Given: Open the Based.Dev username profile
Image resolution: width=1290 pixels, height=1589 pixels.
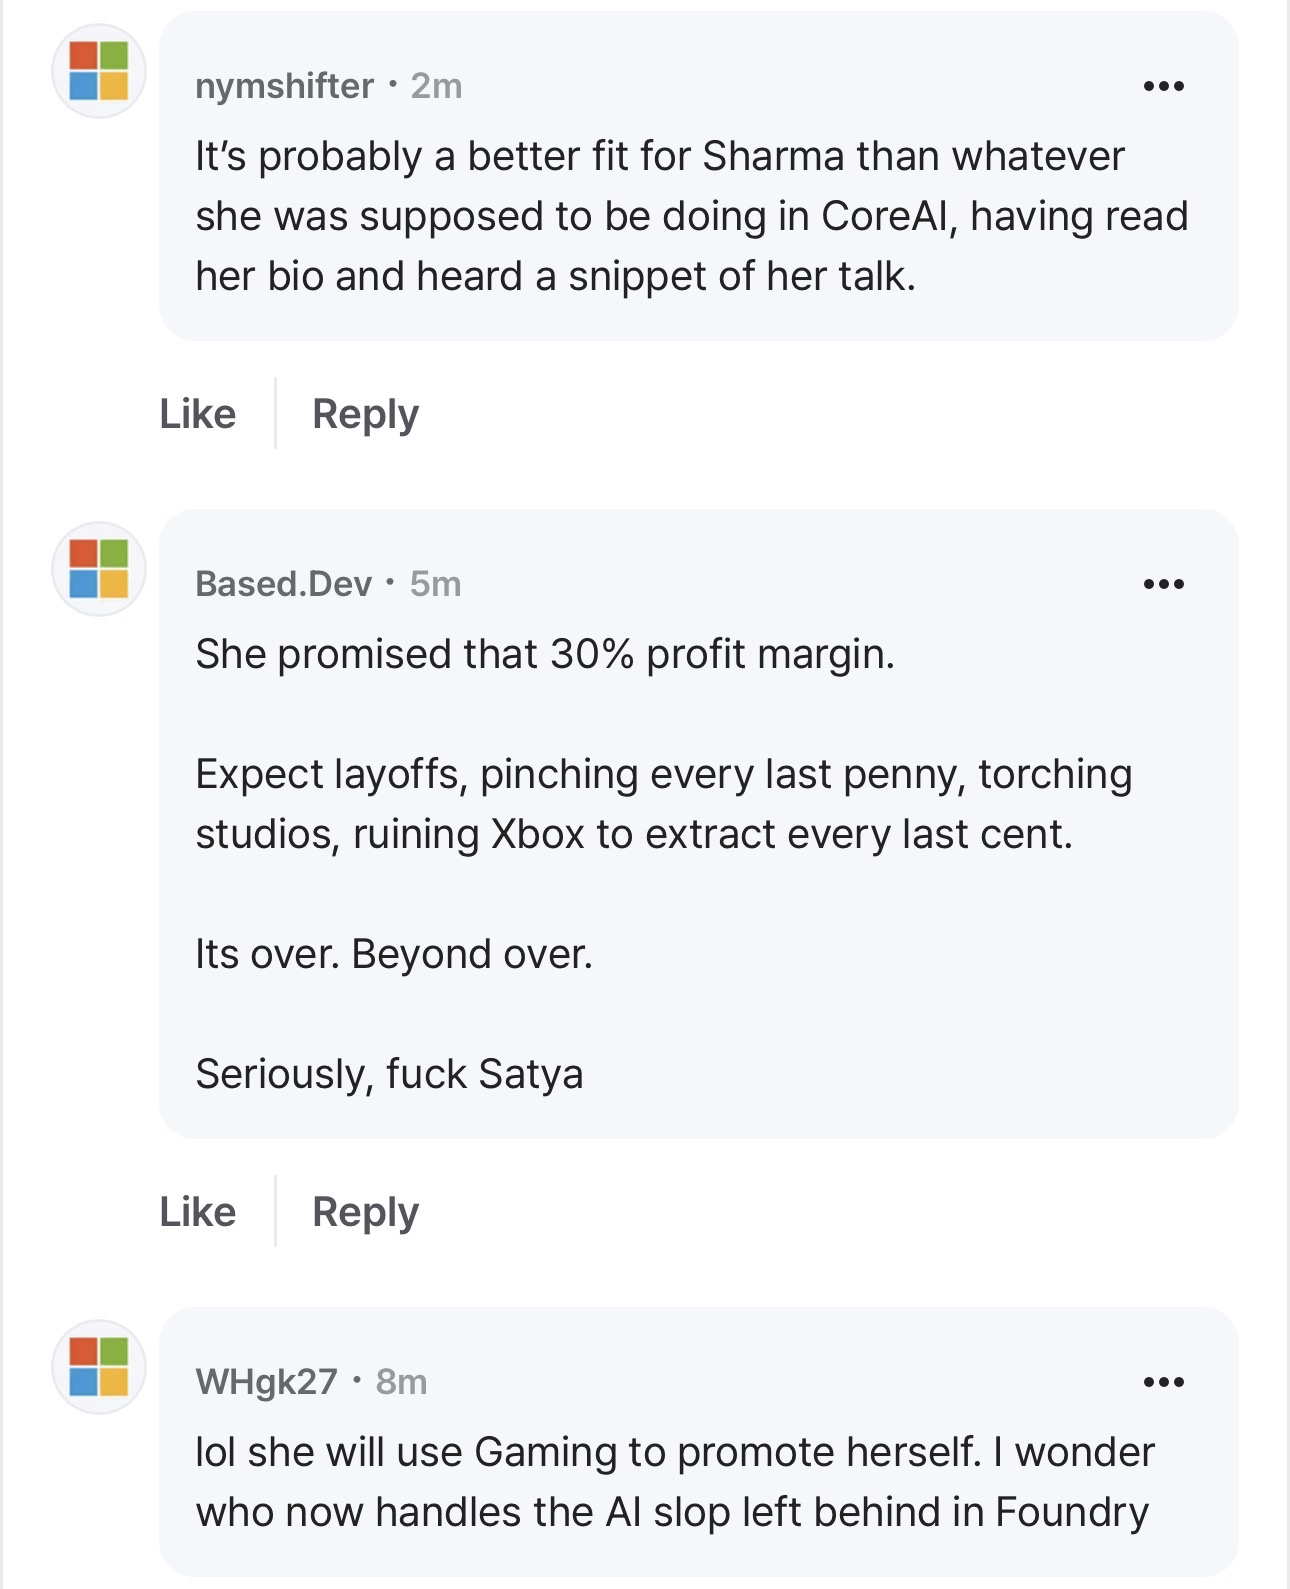Looking at the screenshot, I should [x=284, y=584].
